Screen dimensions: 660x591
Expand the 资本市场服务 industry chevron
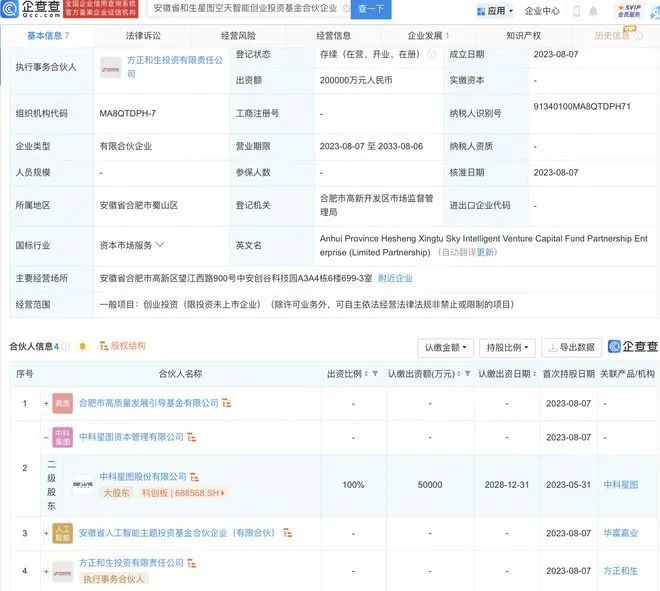tap(160, 245)
